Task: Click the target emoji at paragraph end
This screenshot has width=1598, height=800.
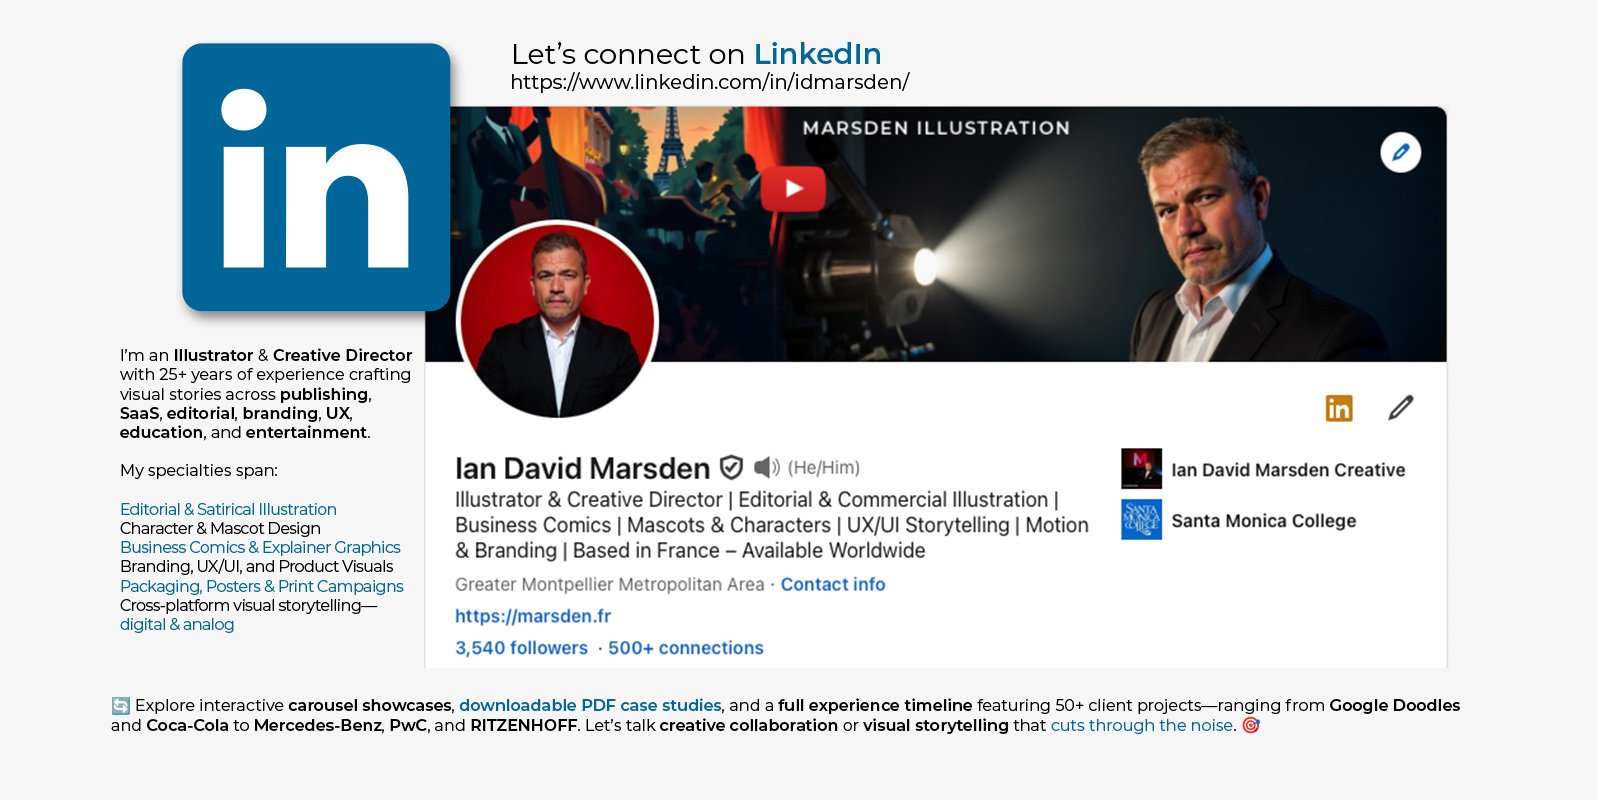Action: [1251, 725]
